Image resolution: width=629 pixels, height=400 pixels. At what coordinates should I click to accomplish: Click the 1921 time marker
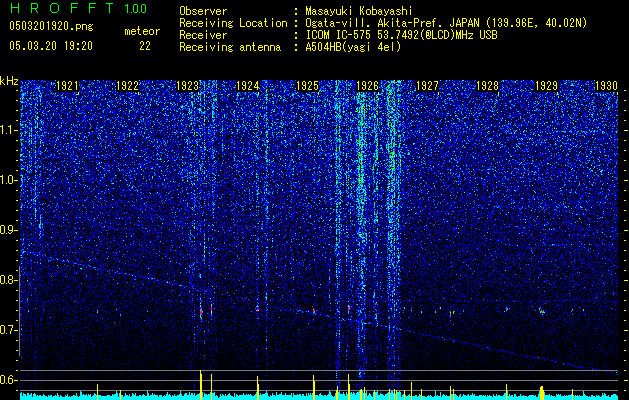pos(67,85)
